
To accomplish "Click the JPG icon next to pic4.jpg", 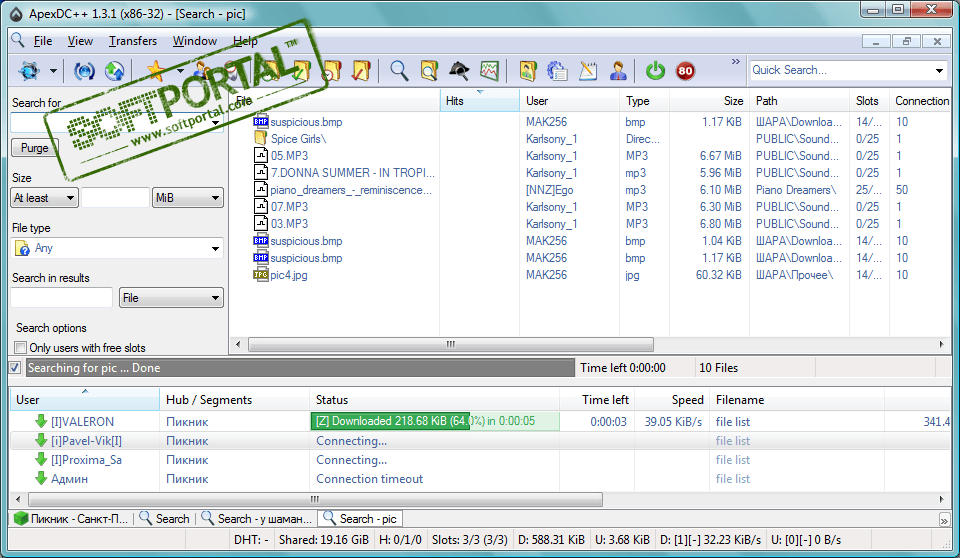I will pyautogui.click(x=261, y=274).
